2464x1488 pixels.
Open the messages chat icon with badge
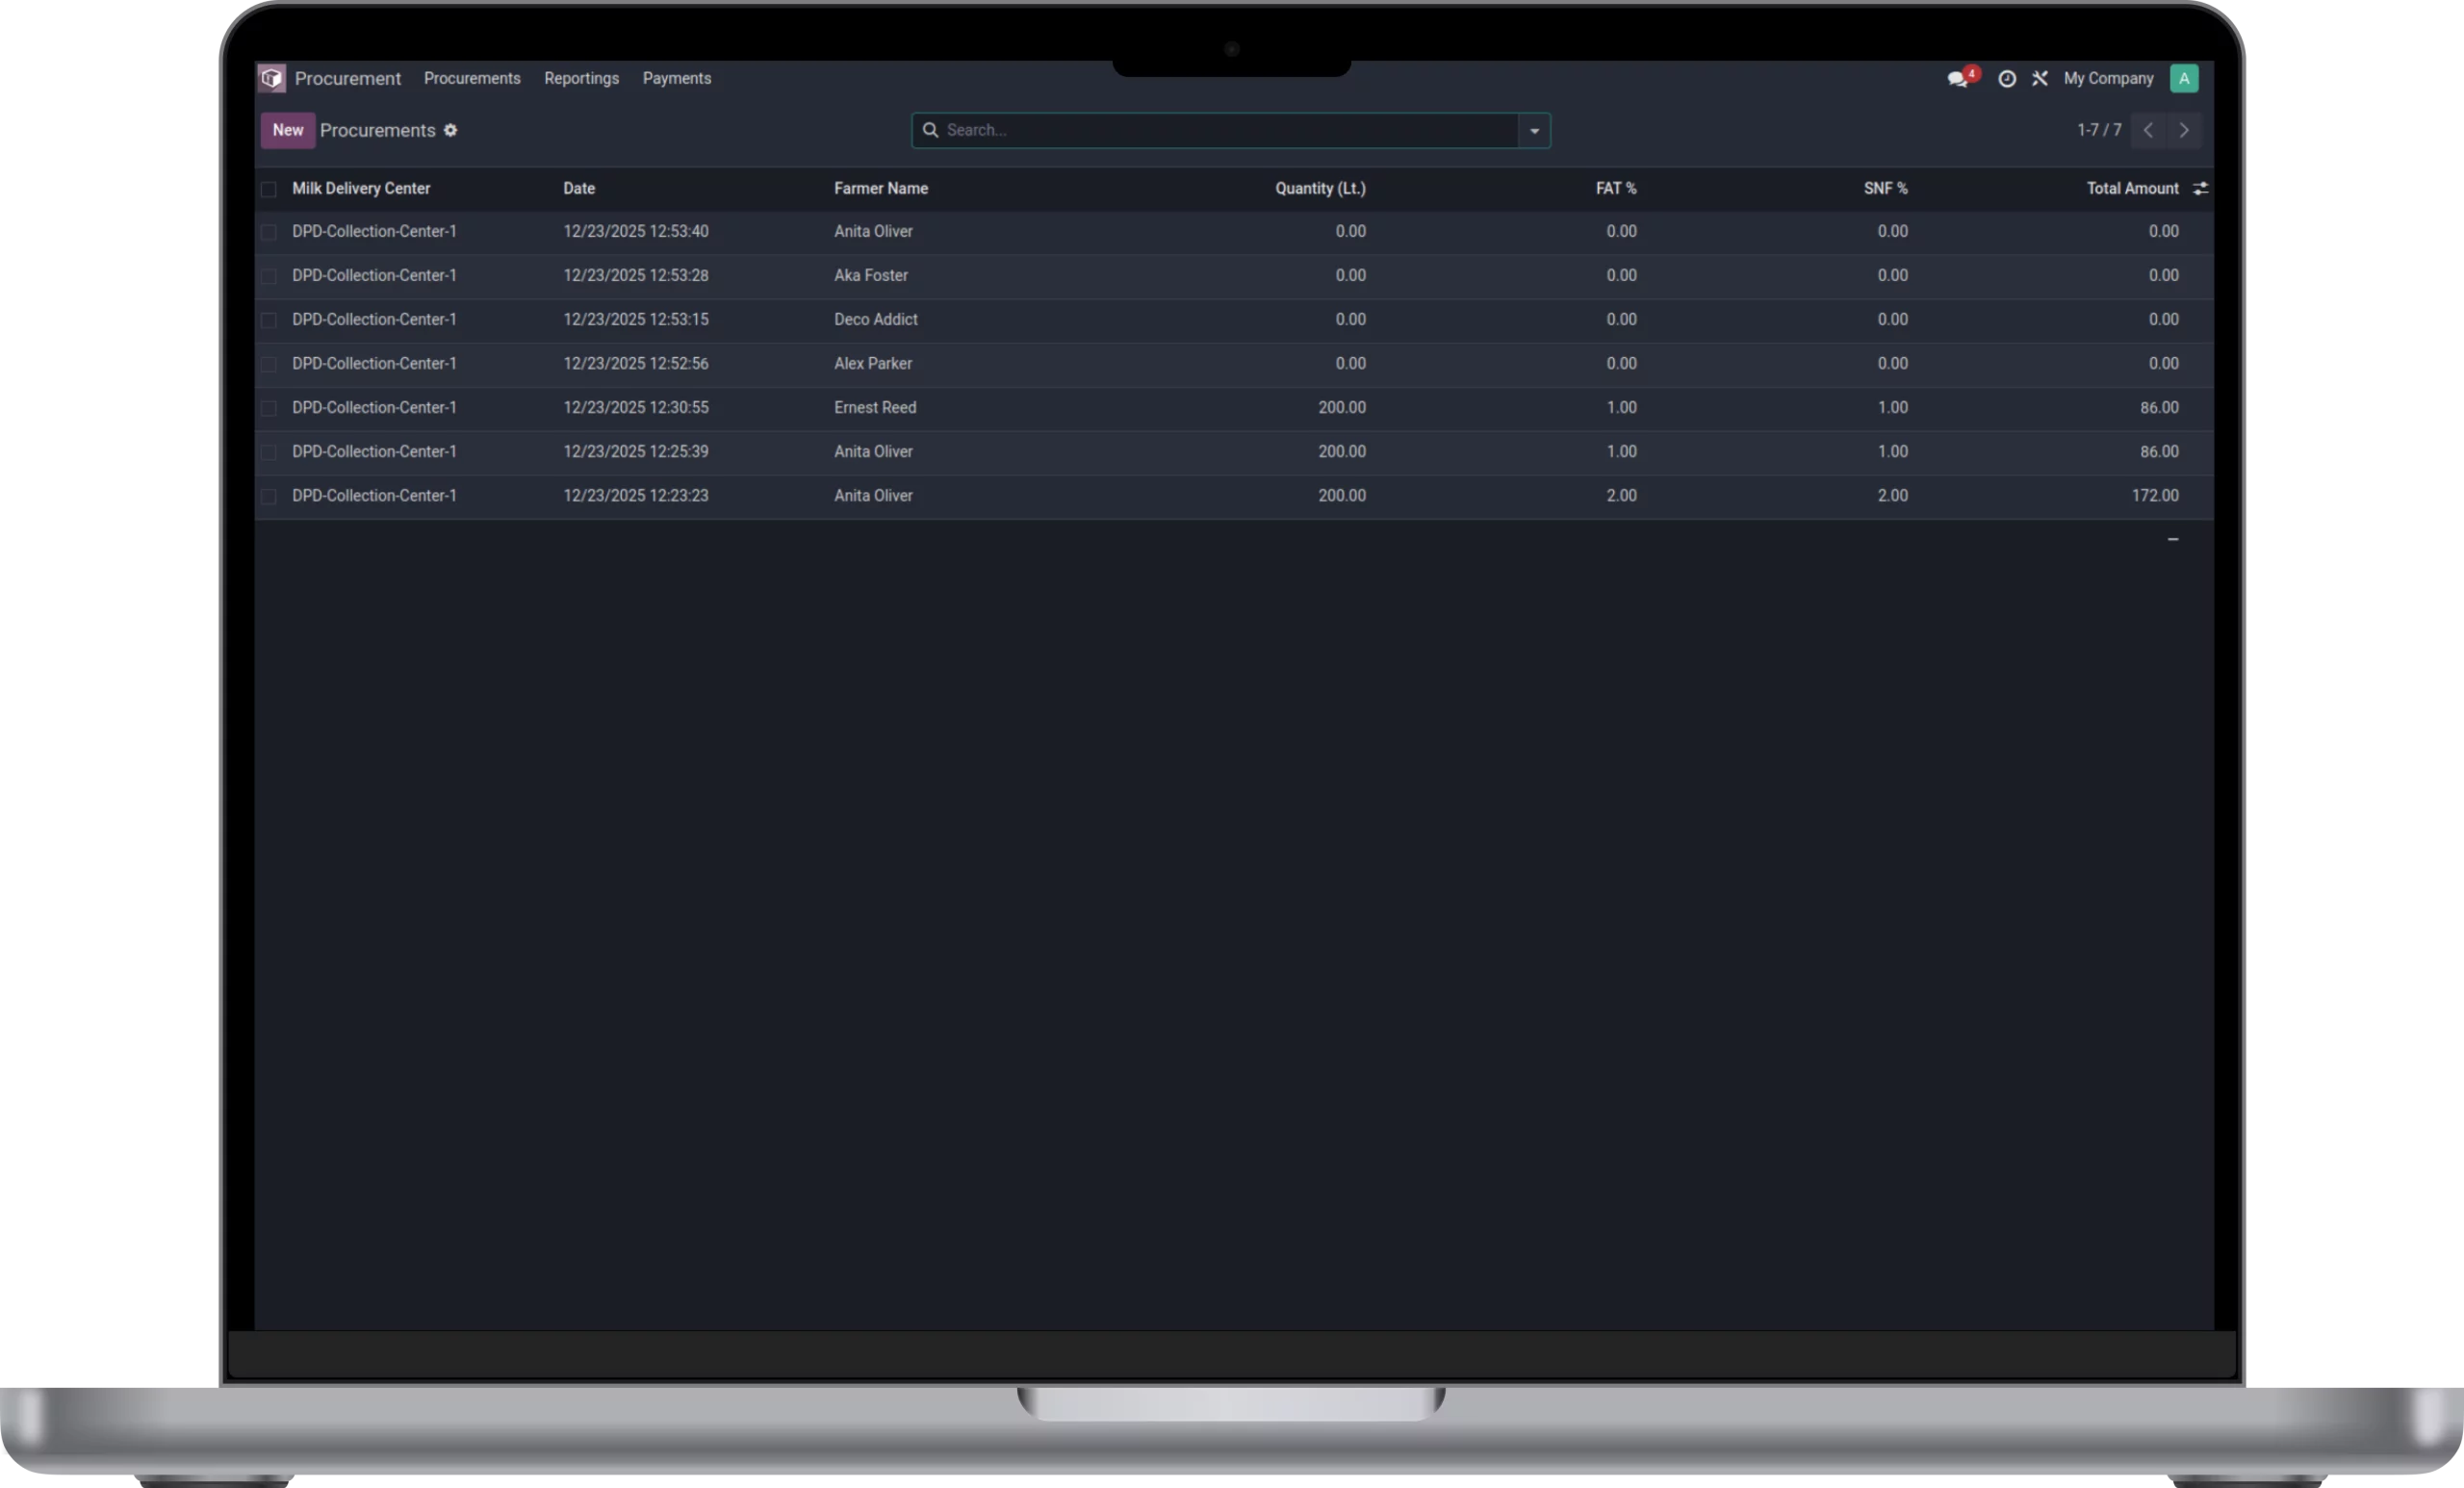coord(1958,78)
